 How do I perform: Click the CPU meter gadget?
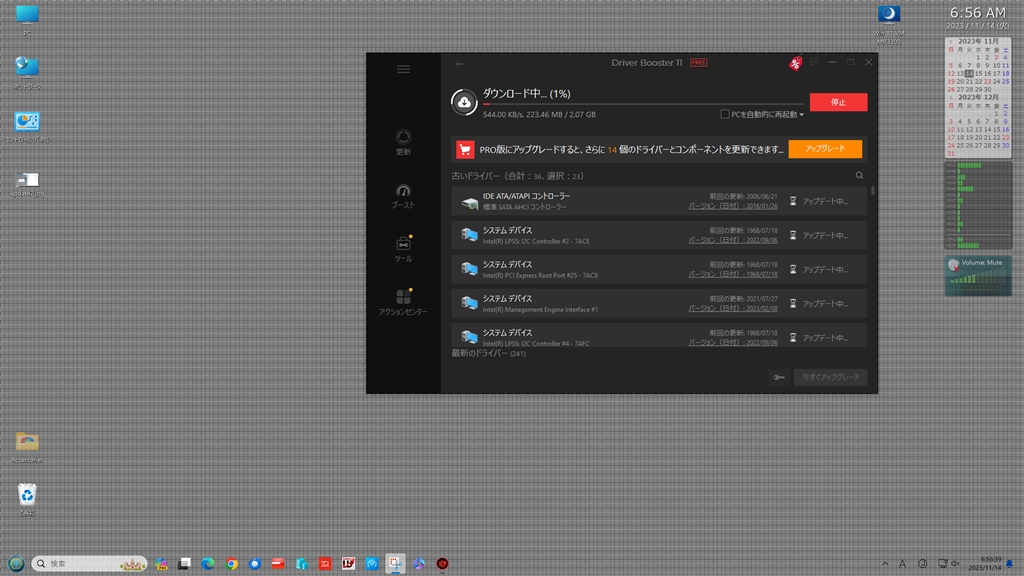[978, 205]
